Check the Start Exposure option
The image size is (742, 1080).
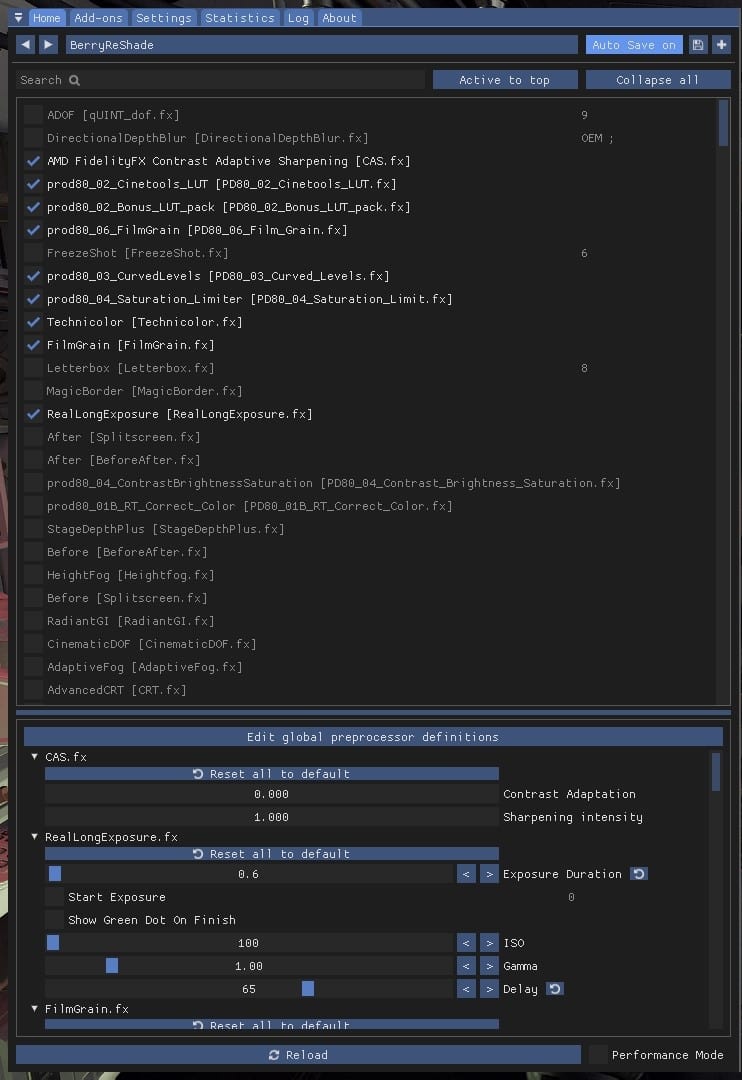click(54, 897)
